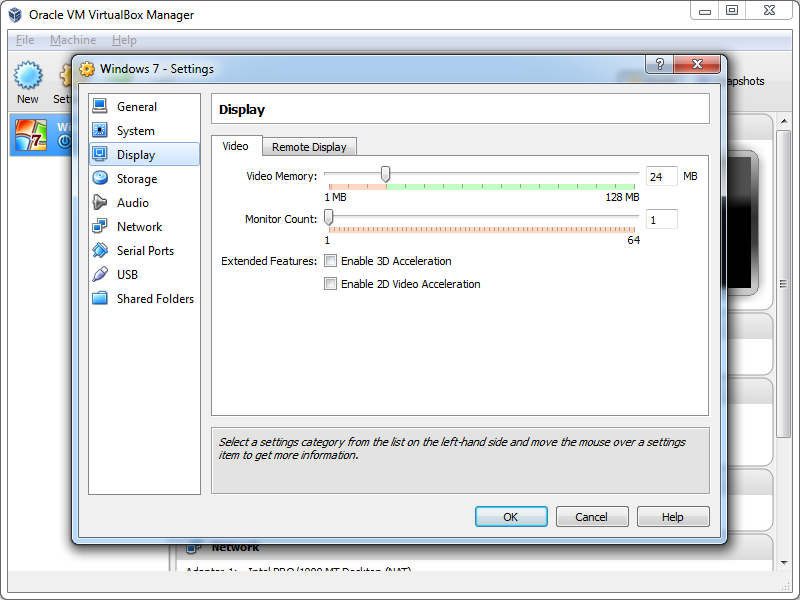800x600 pixels.
Task: Select the Shared Folders icon
Action: tap(100, 298)
